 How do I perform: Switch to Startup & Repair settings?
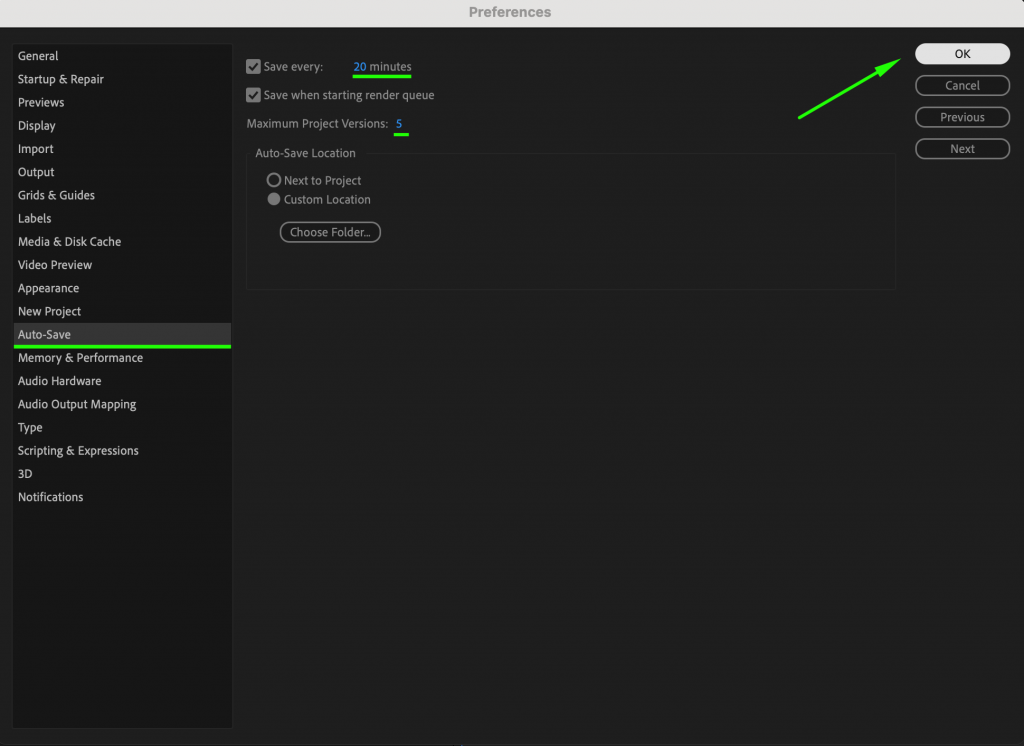click(61, 79)
